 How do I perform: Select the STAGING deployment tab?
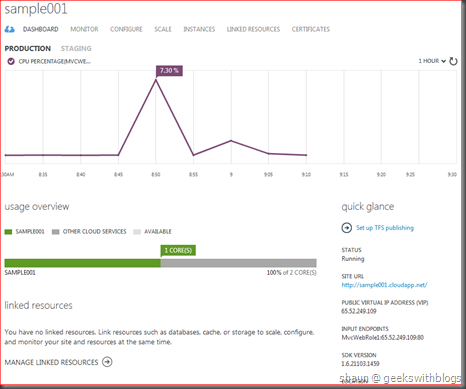[76, 49]
